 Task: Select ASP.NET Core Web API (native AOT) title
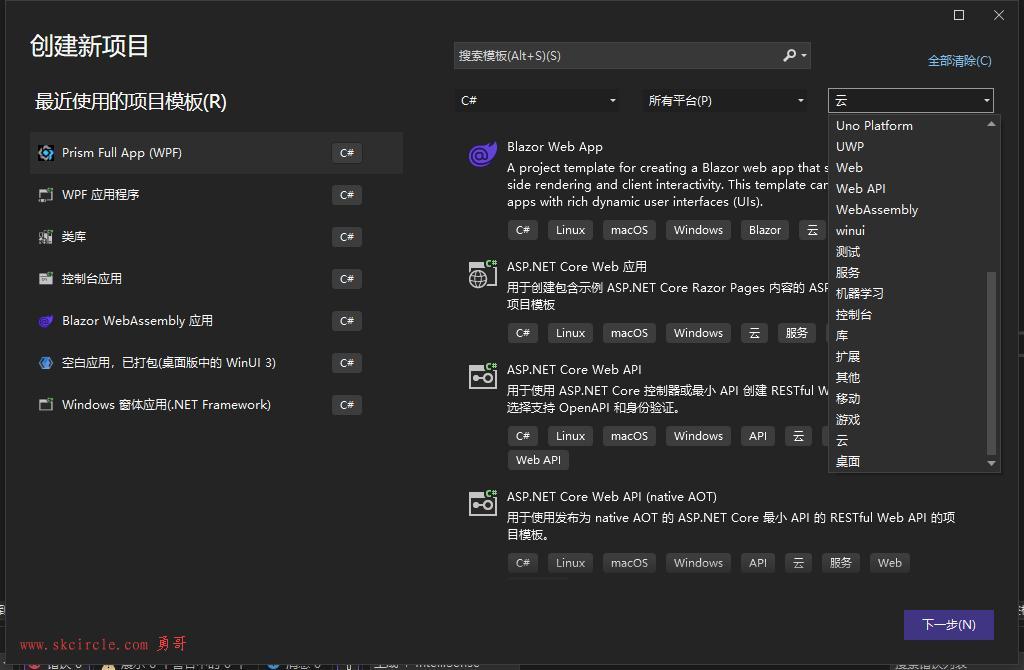(611, 497)
